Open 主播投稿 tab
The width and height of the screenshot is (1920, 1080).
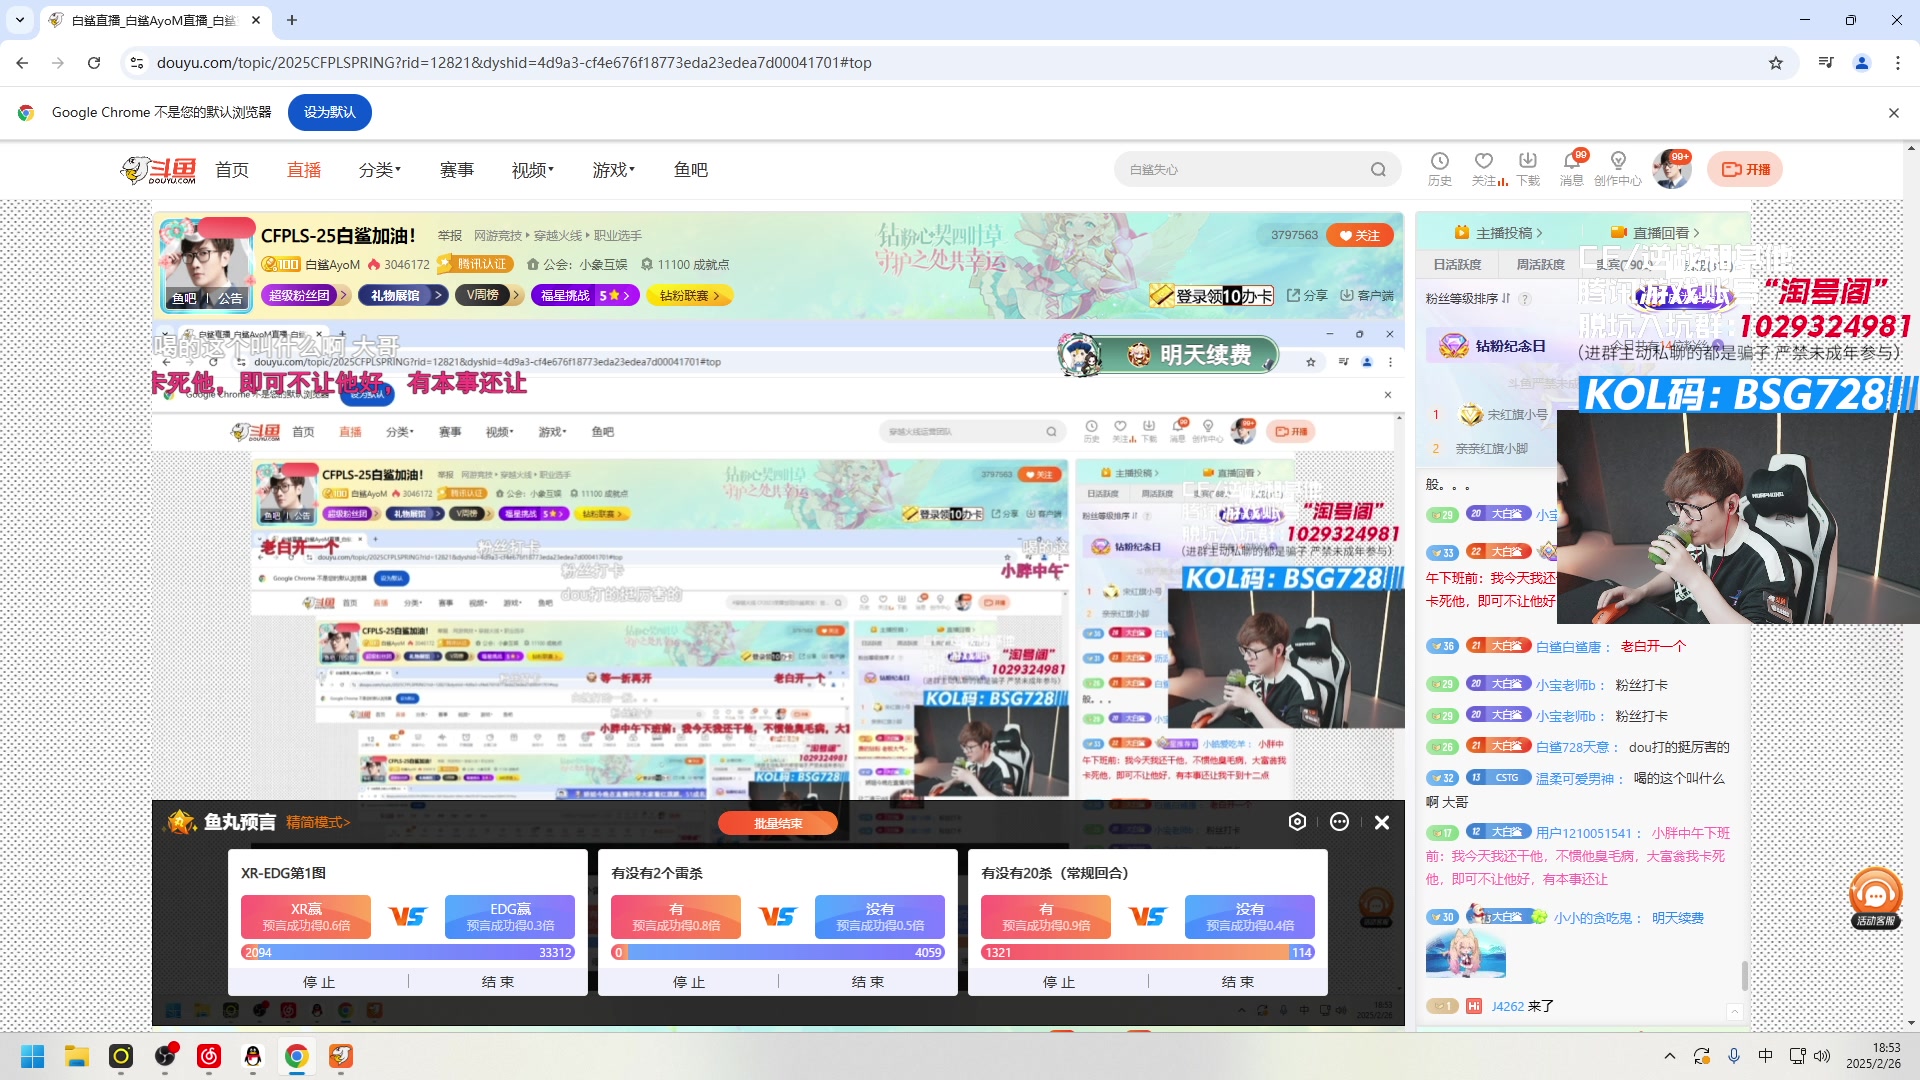point(1499,232)
